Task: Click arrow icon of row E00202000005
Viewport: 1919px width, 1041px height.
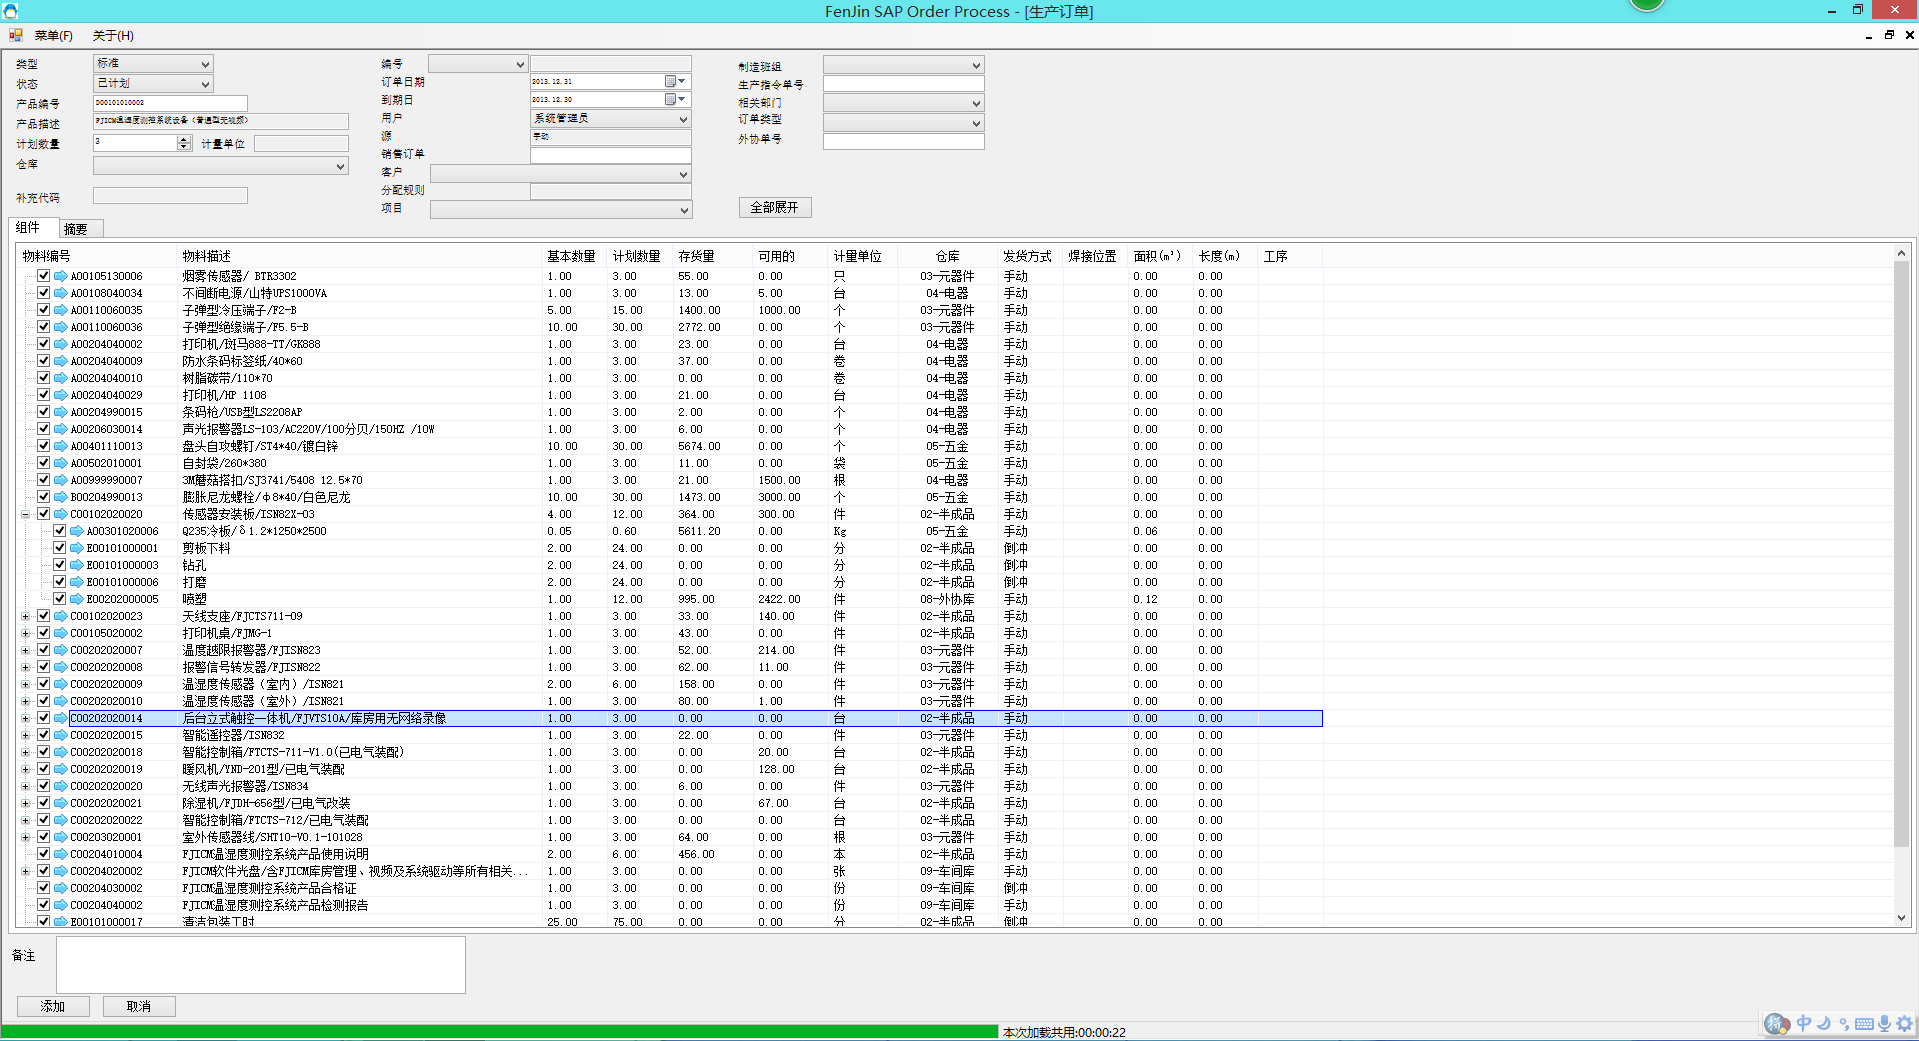Action: click(x=77, y=599)
